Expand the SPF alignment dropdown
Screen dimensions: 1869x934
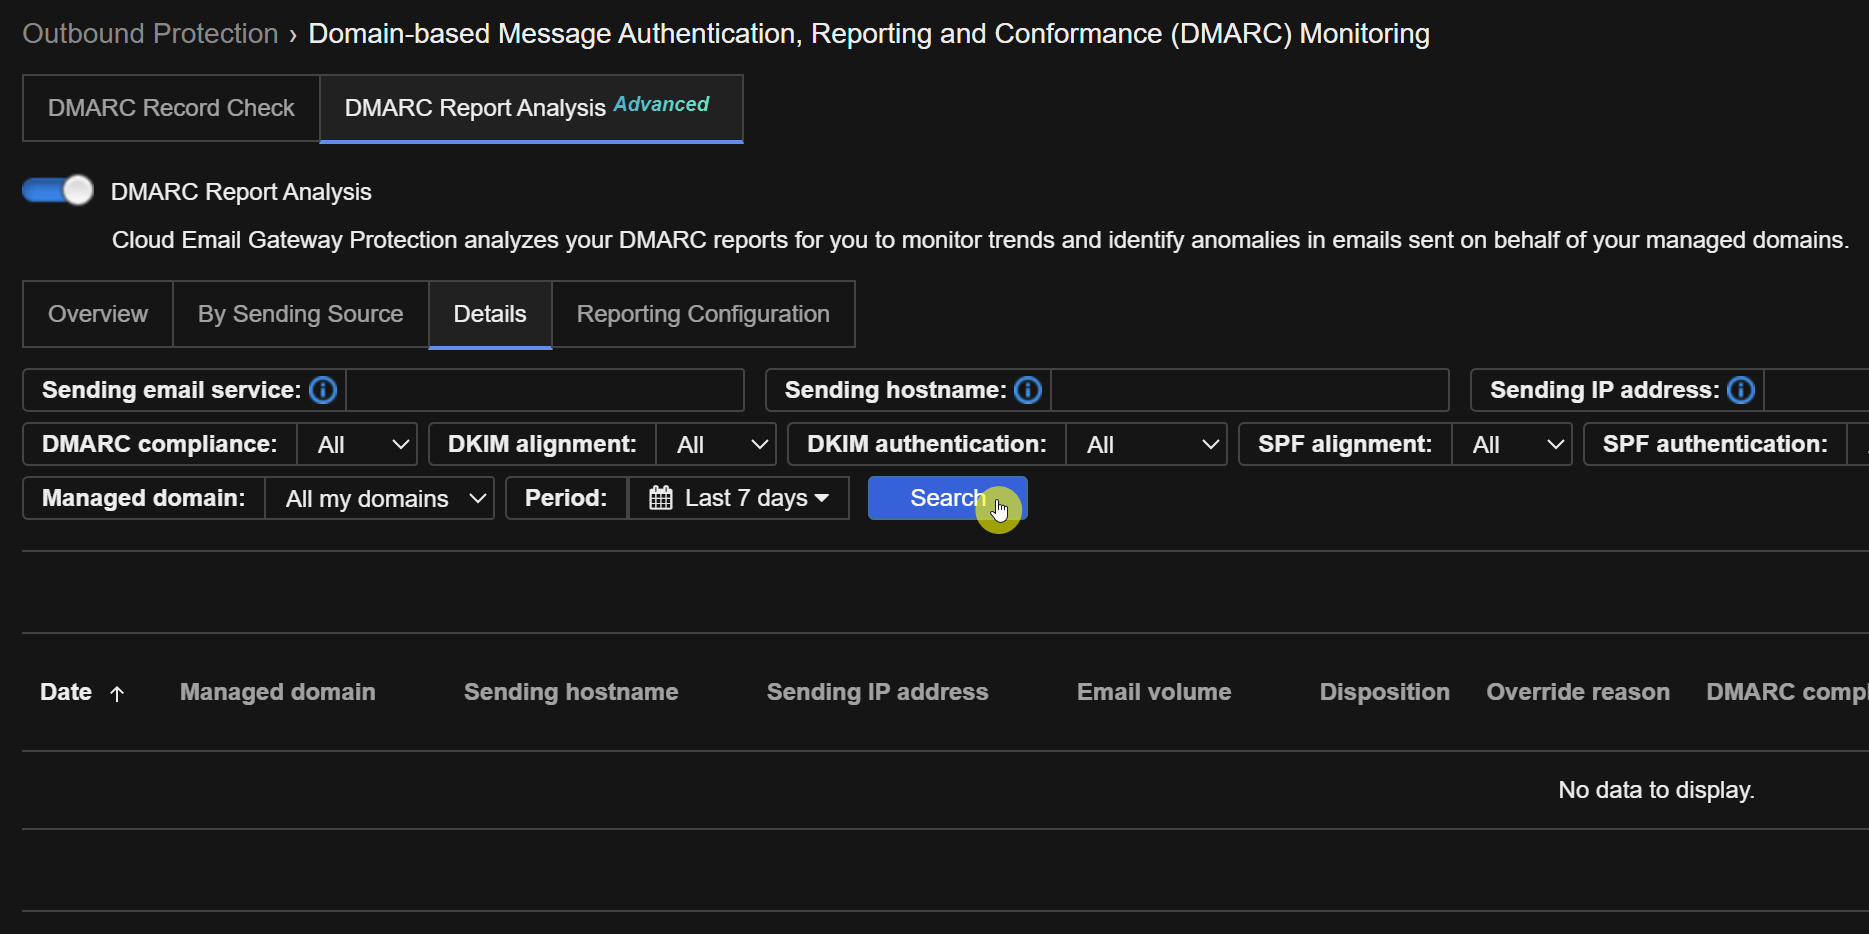point(1512,445)
